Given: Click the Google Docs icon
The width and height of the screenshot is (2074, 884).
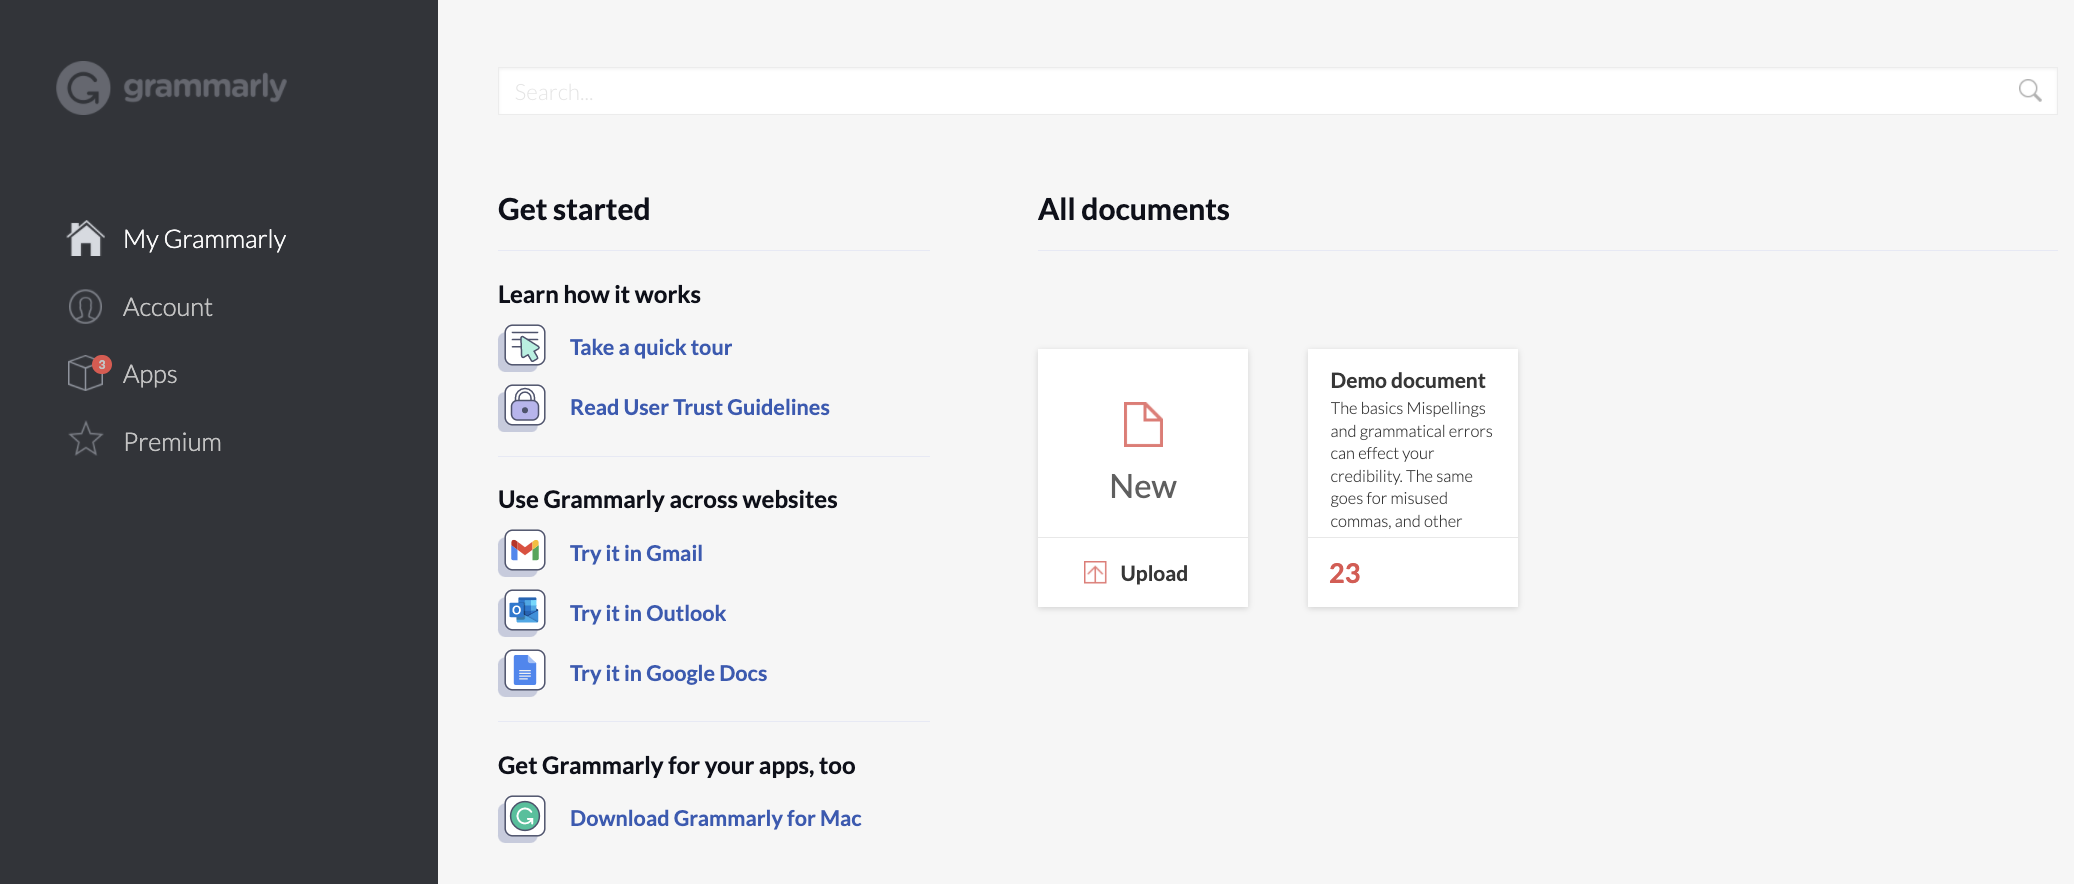Looking at the screenshot, I should [525, 671].
